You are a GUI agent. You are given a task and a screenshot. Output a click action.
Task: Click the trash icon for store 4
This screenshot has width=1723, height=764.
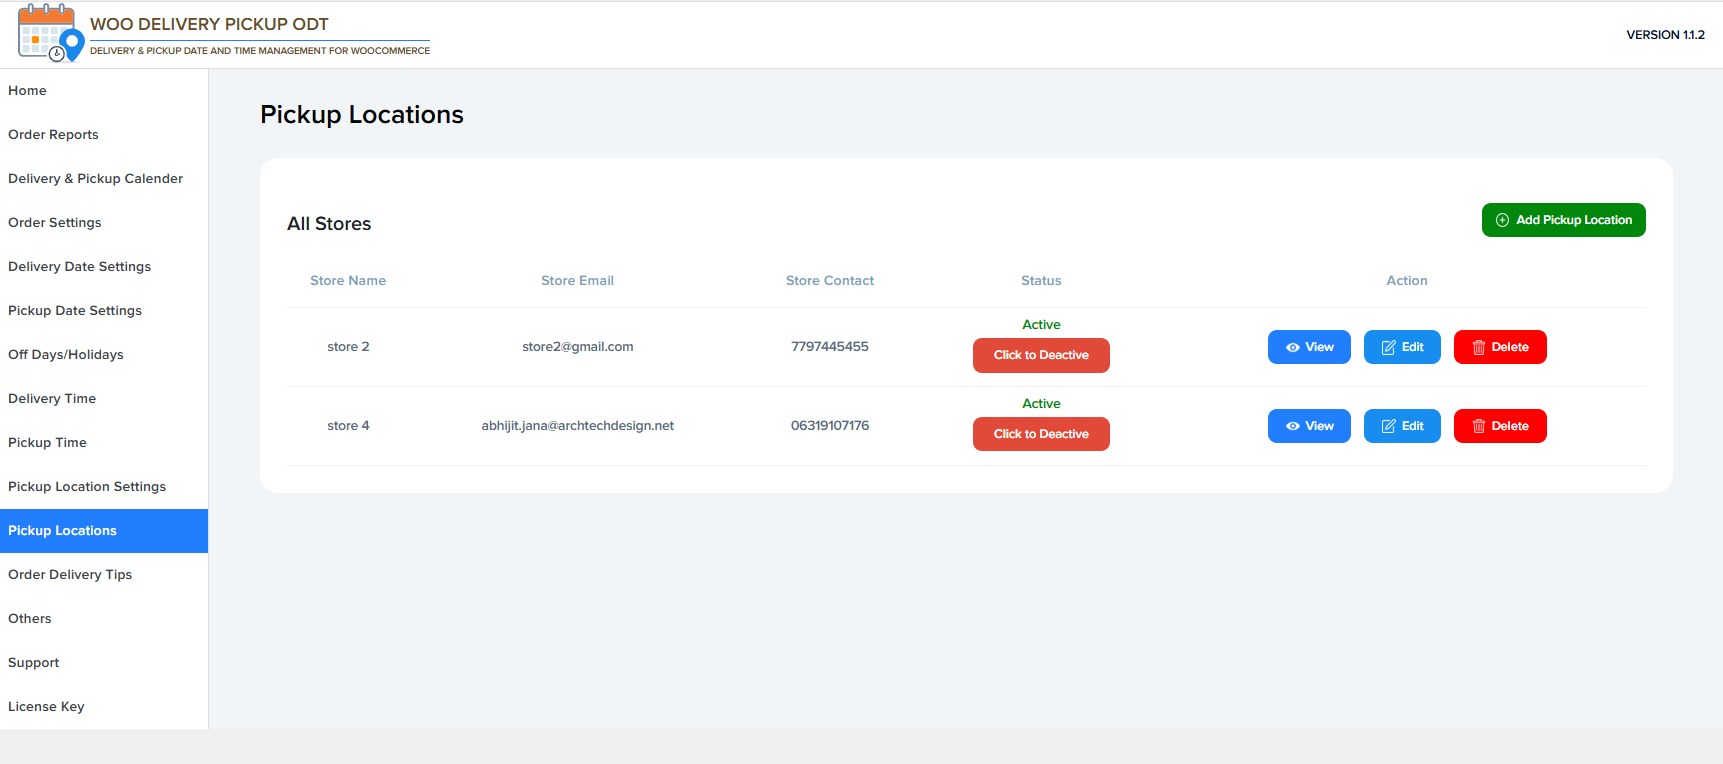[1478, 426]
